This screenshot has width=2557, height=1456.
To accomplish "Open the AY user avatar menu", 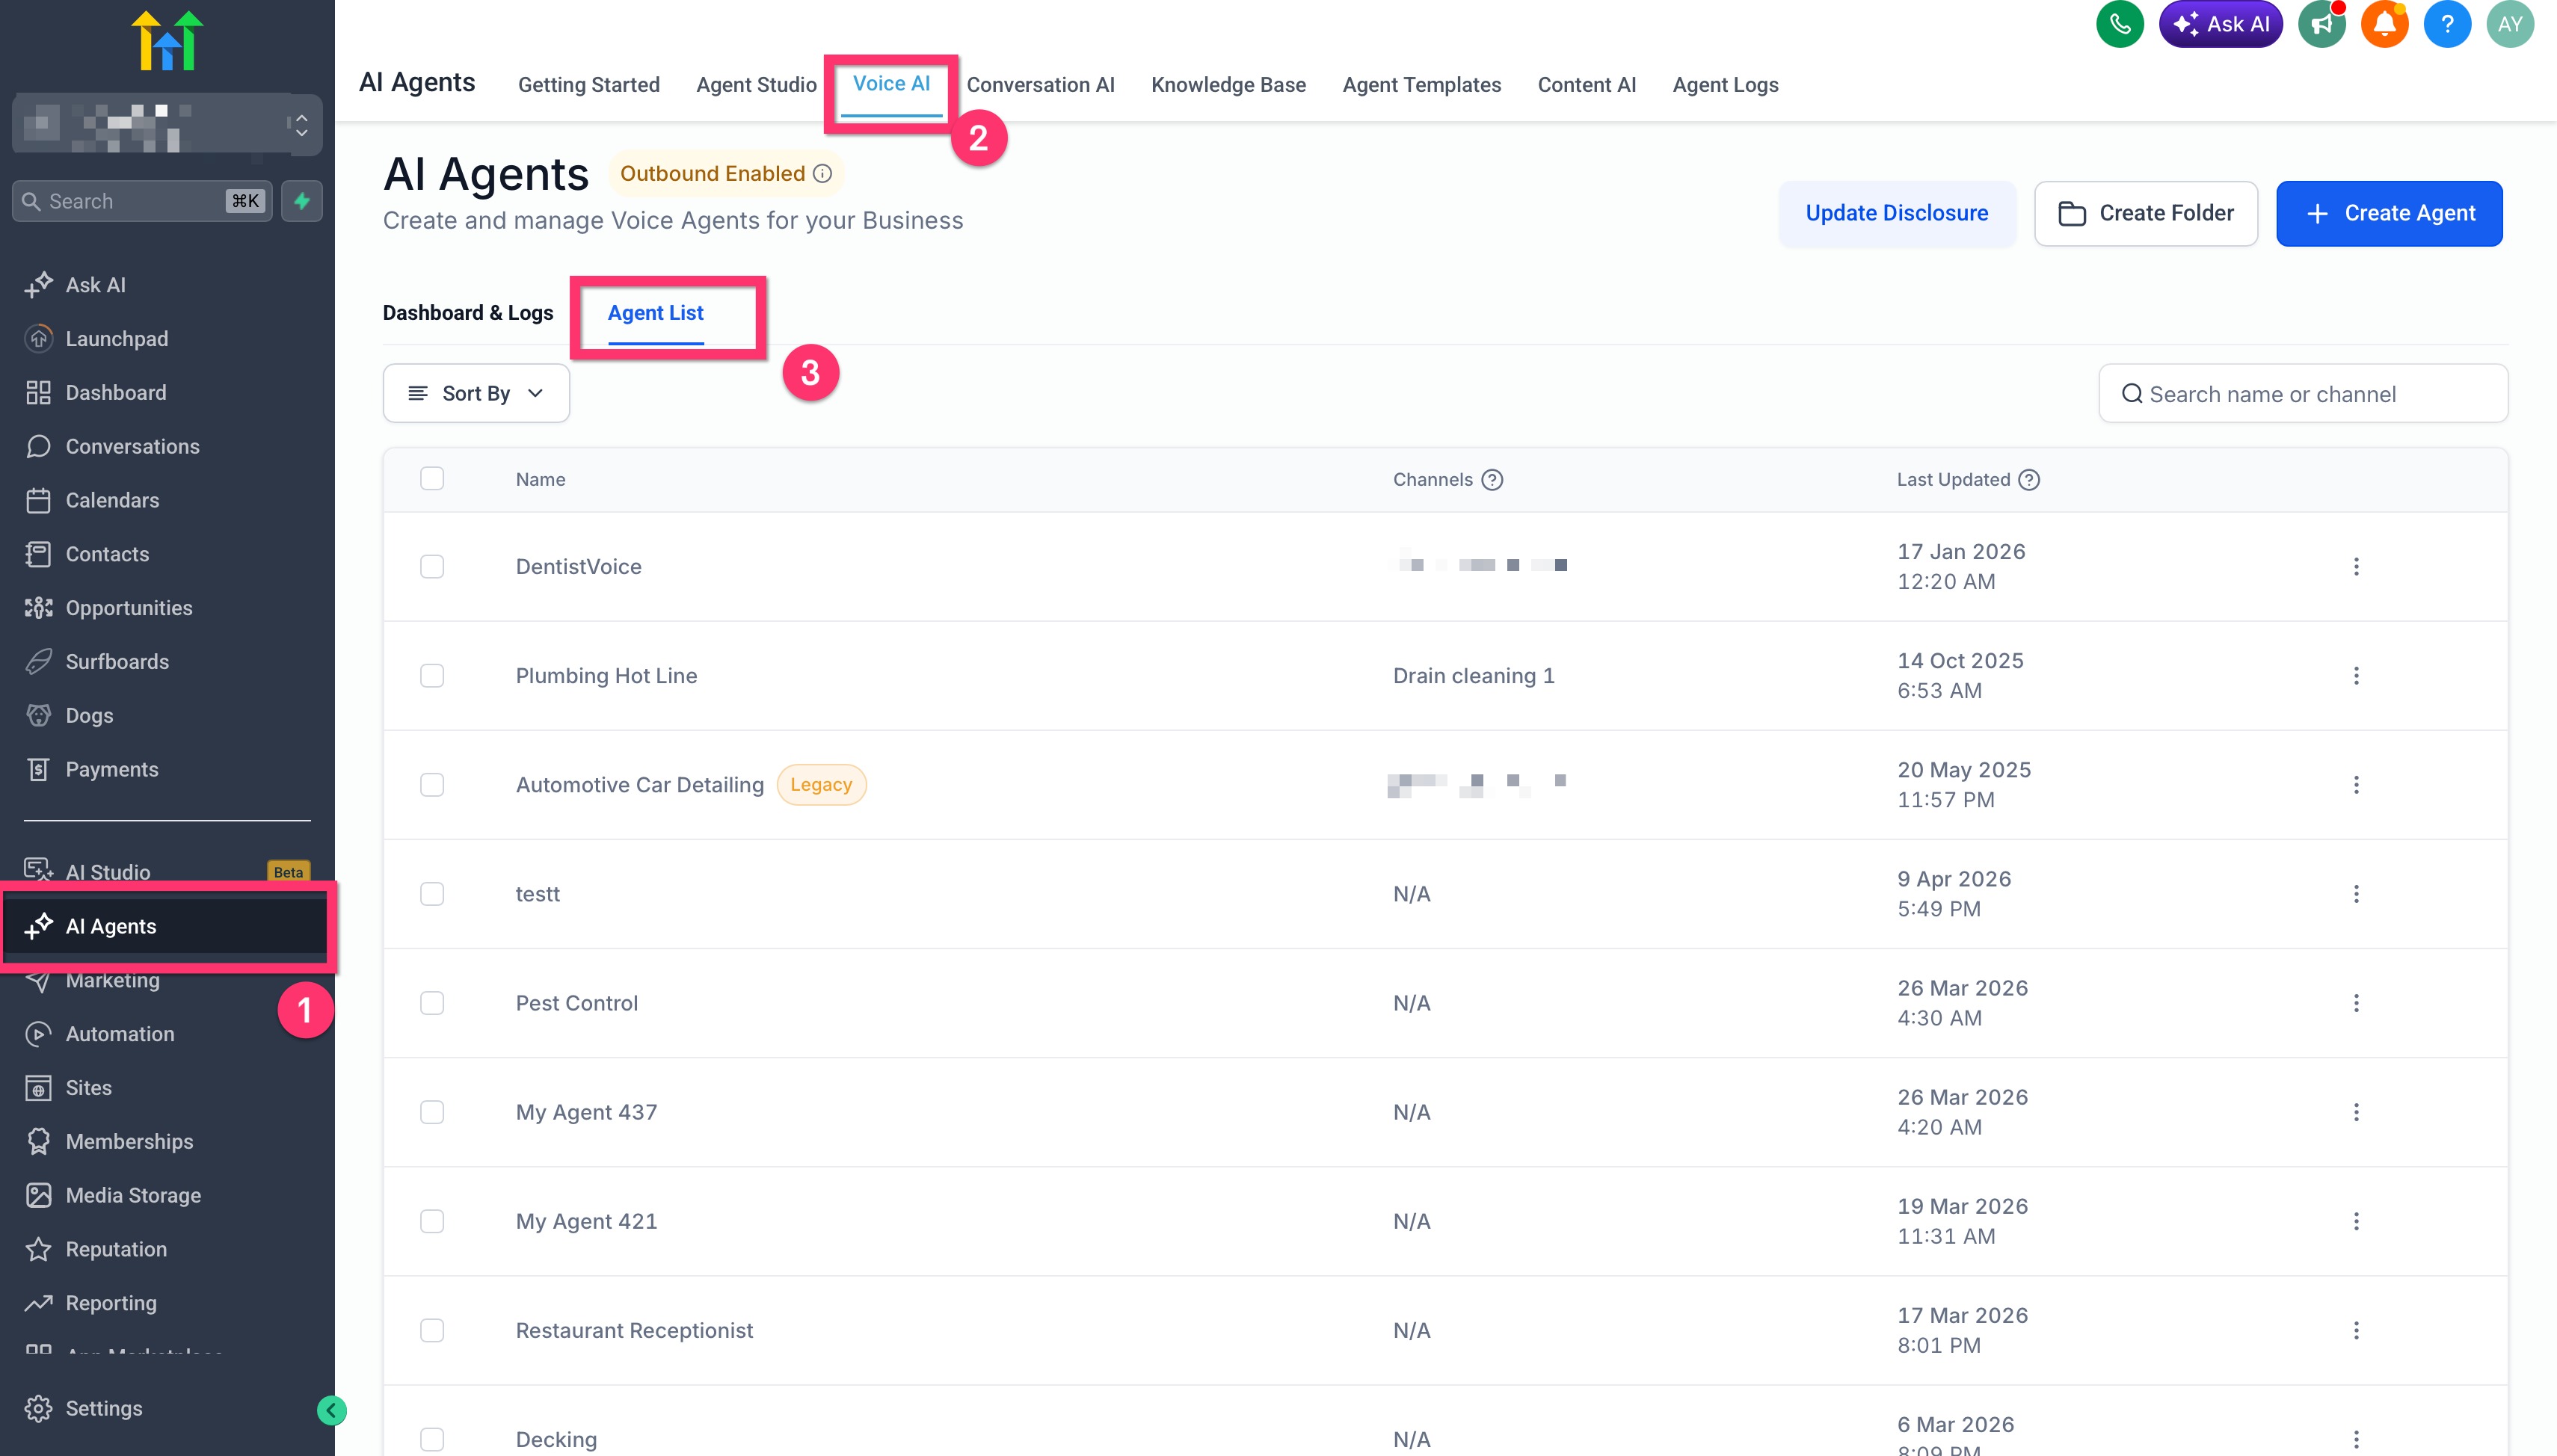I will (x=2509, y=24).
